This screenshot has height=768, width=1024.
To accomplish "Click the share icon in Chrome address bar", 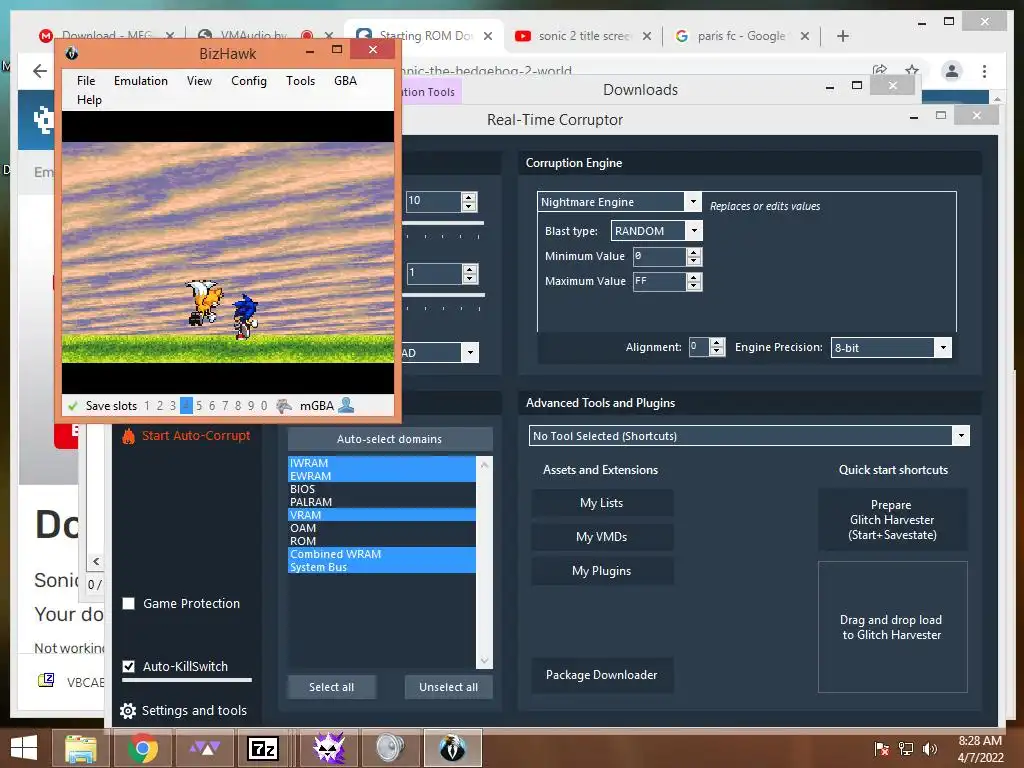I will [x=880, y=70].
